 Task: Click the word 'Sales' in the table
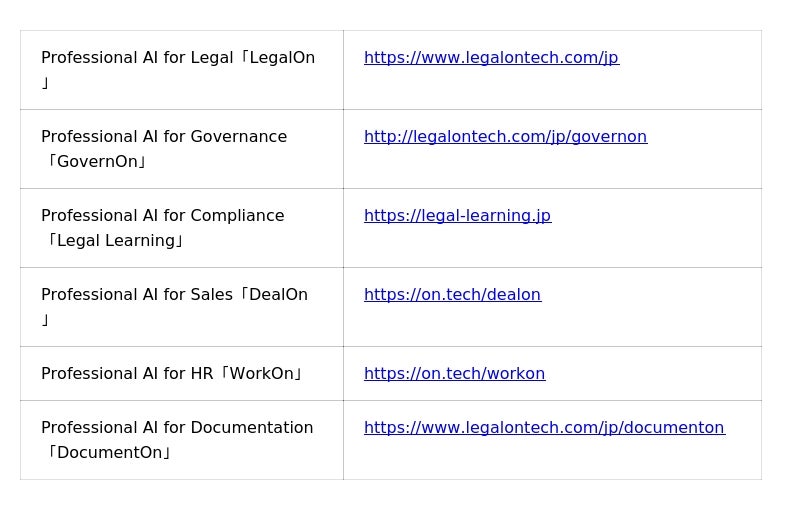pyautogui.click(x=211, y=295)
